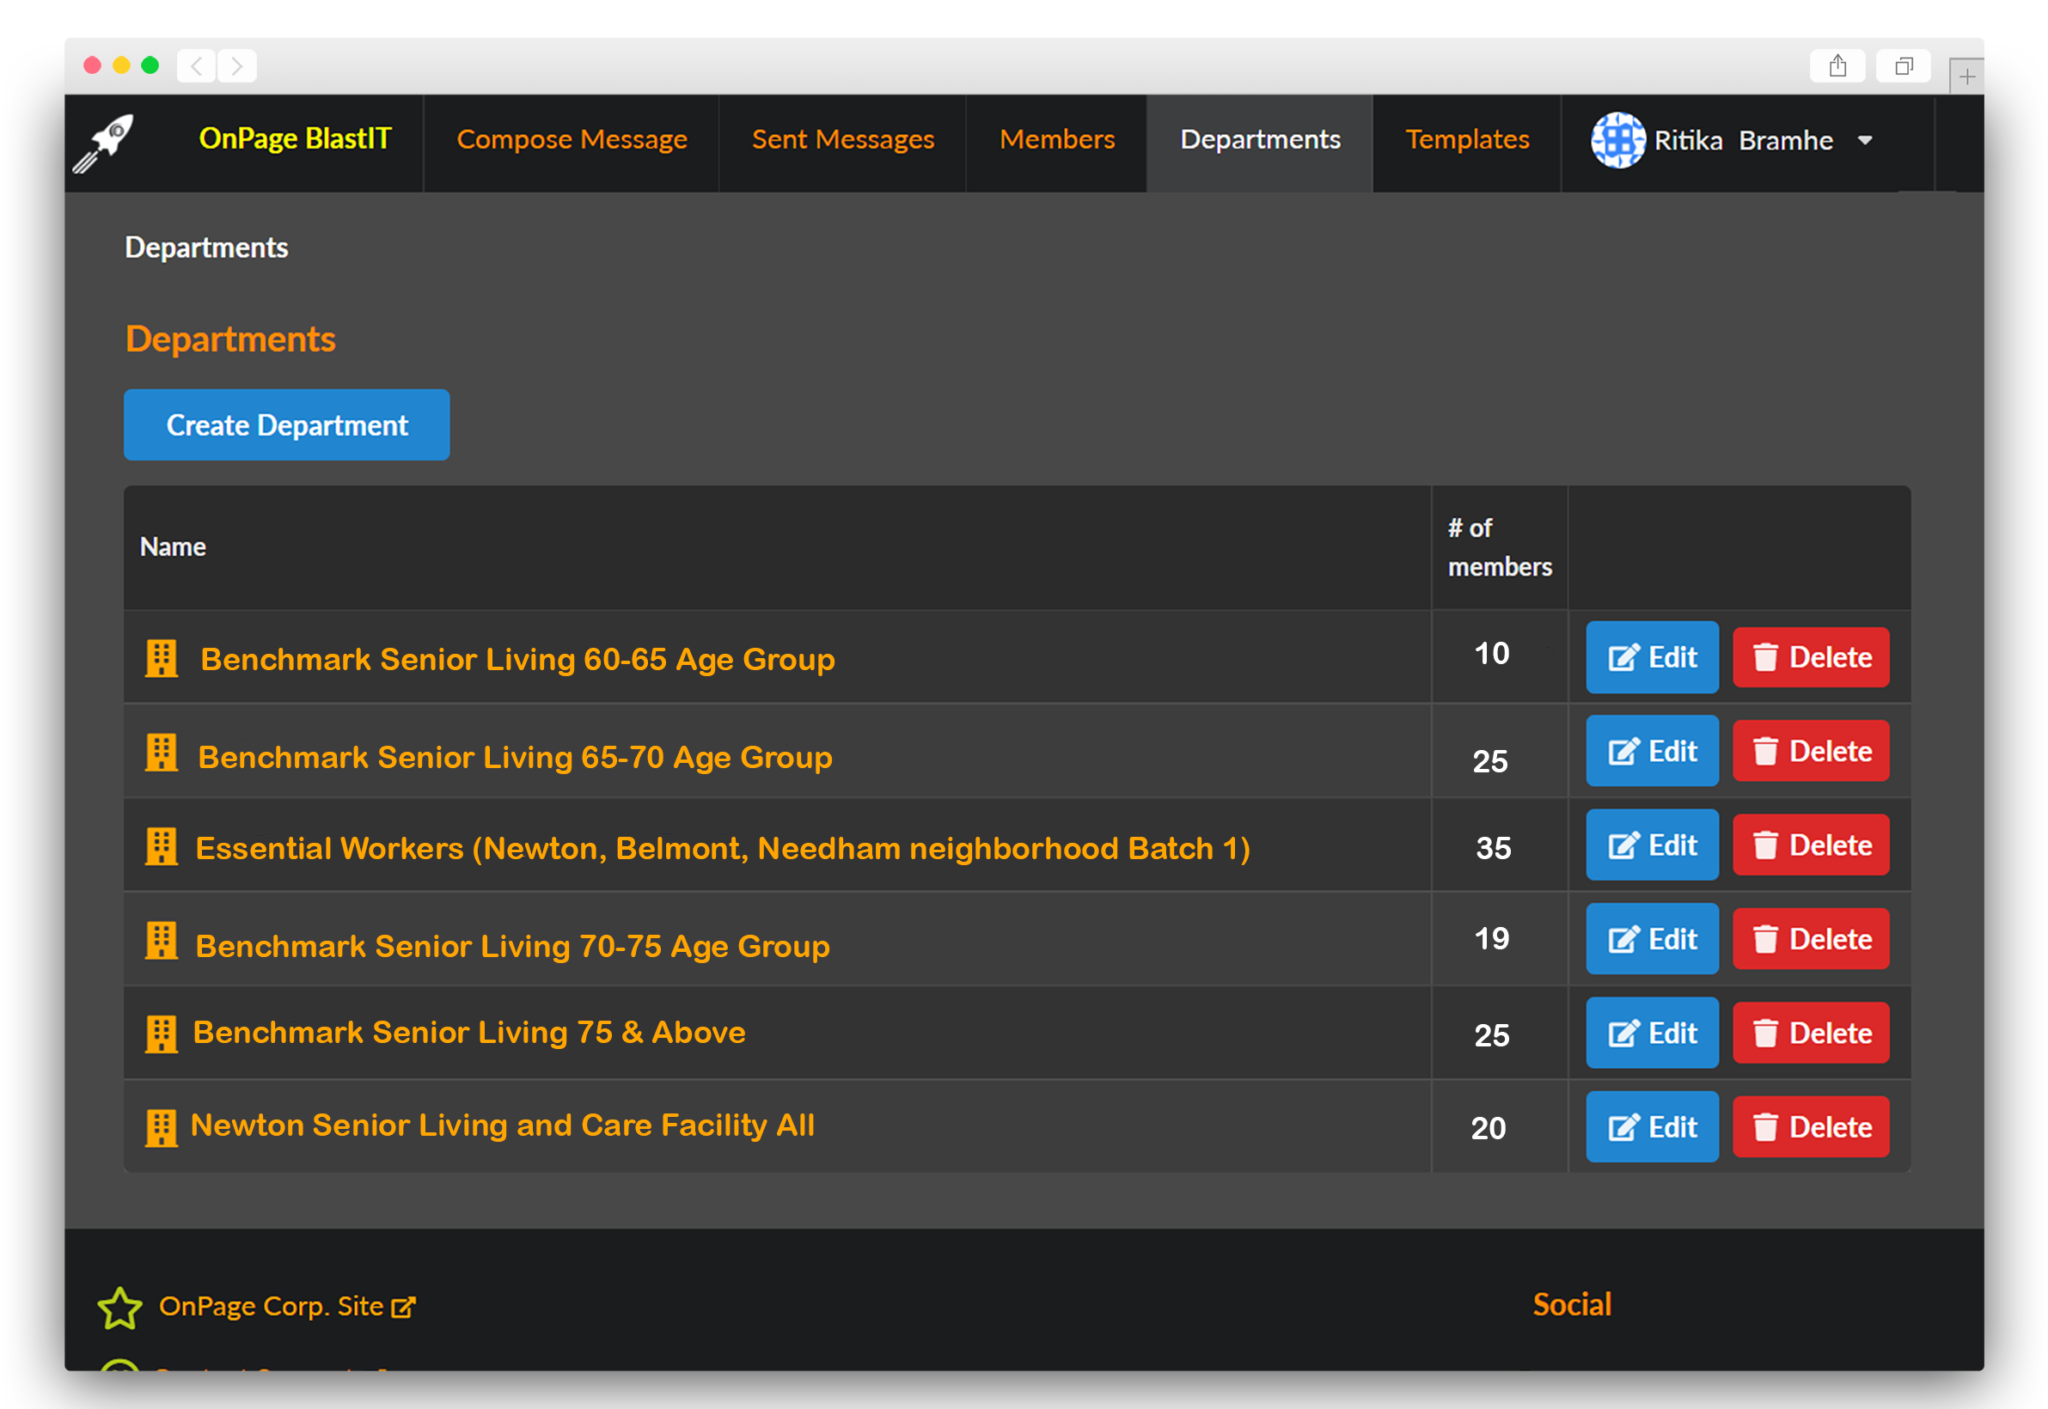Delete Benchmark Senior Living 75 & Above
This screenshot has height=1409, width=2048.
pos(1811,1033)
